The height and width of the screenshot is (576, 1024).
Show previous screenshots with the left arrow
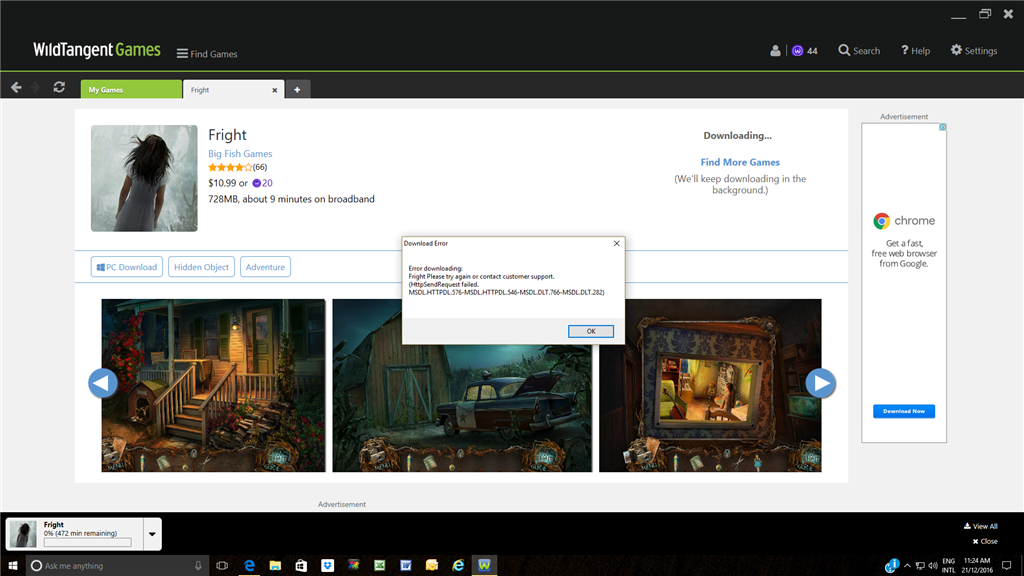pos(103,383)
